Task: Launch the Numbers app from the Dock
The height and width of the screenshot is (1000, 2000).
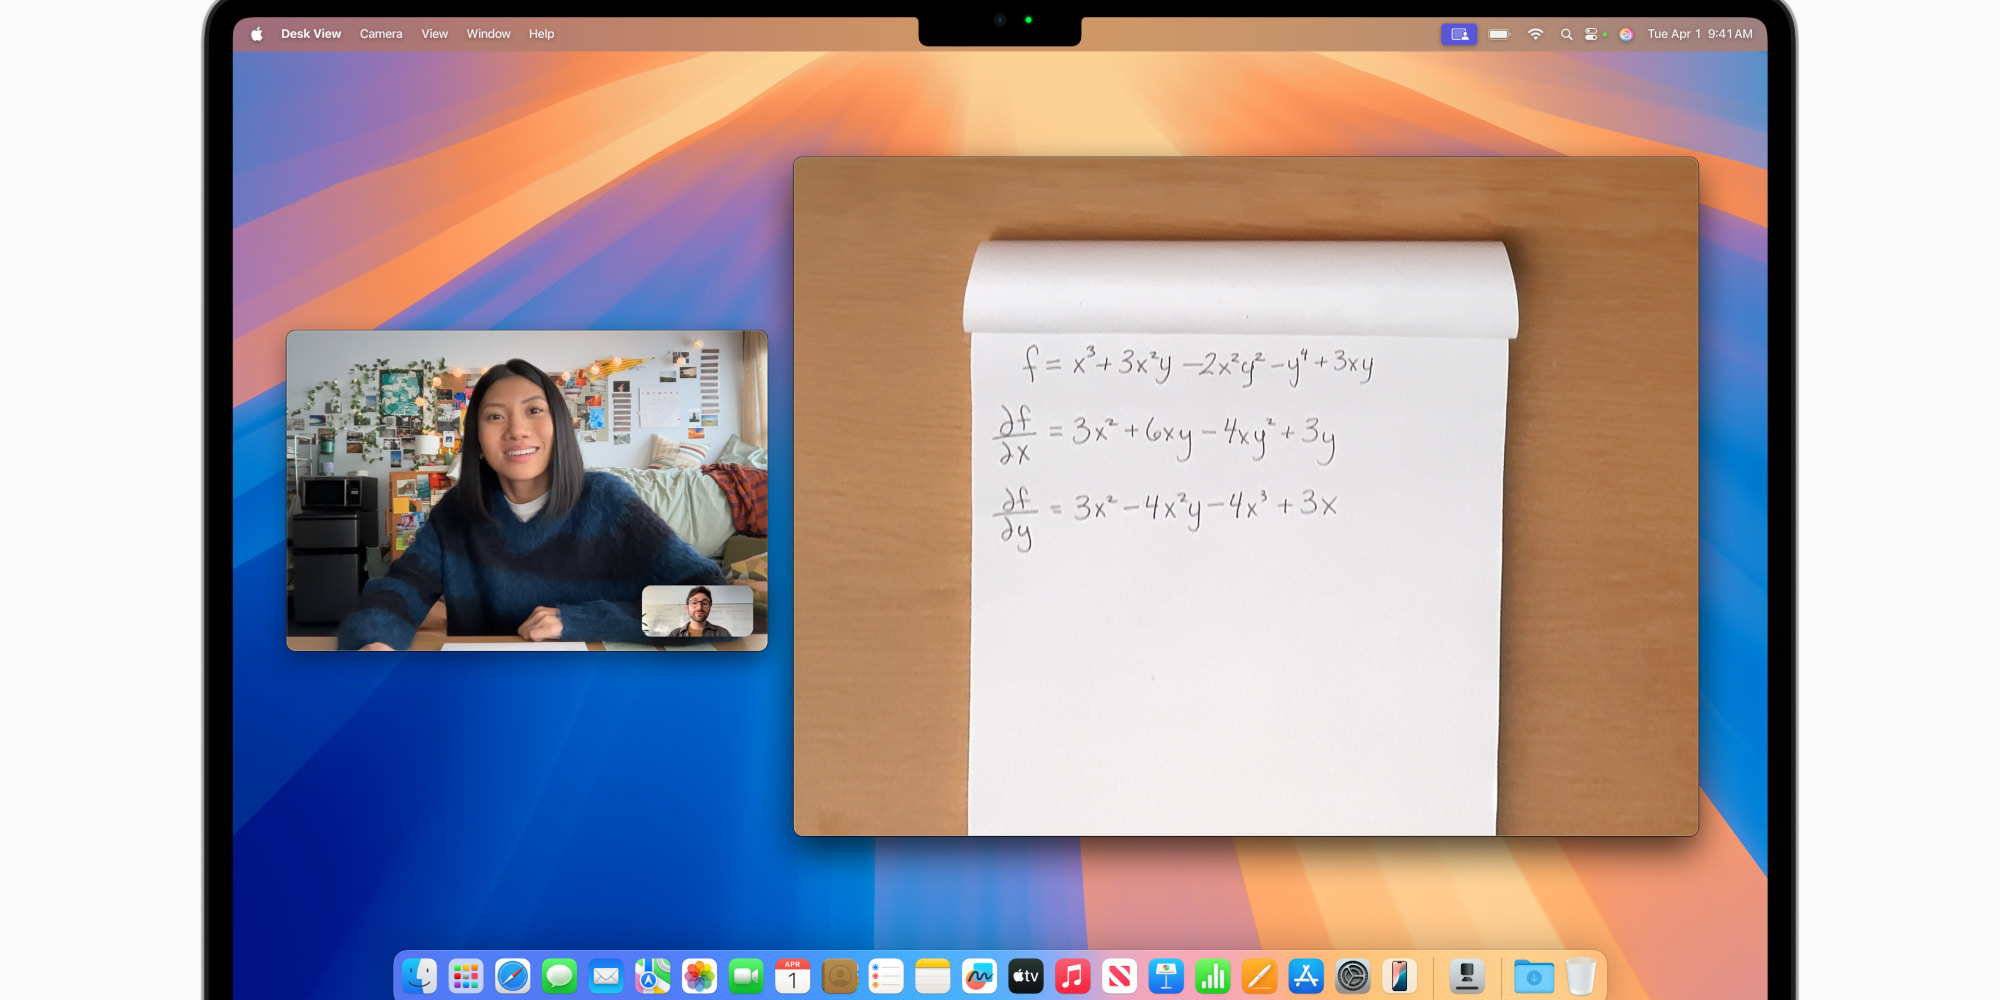Action: [1212, 976]
